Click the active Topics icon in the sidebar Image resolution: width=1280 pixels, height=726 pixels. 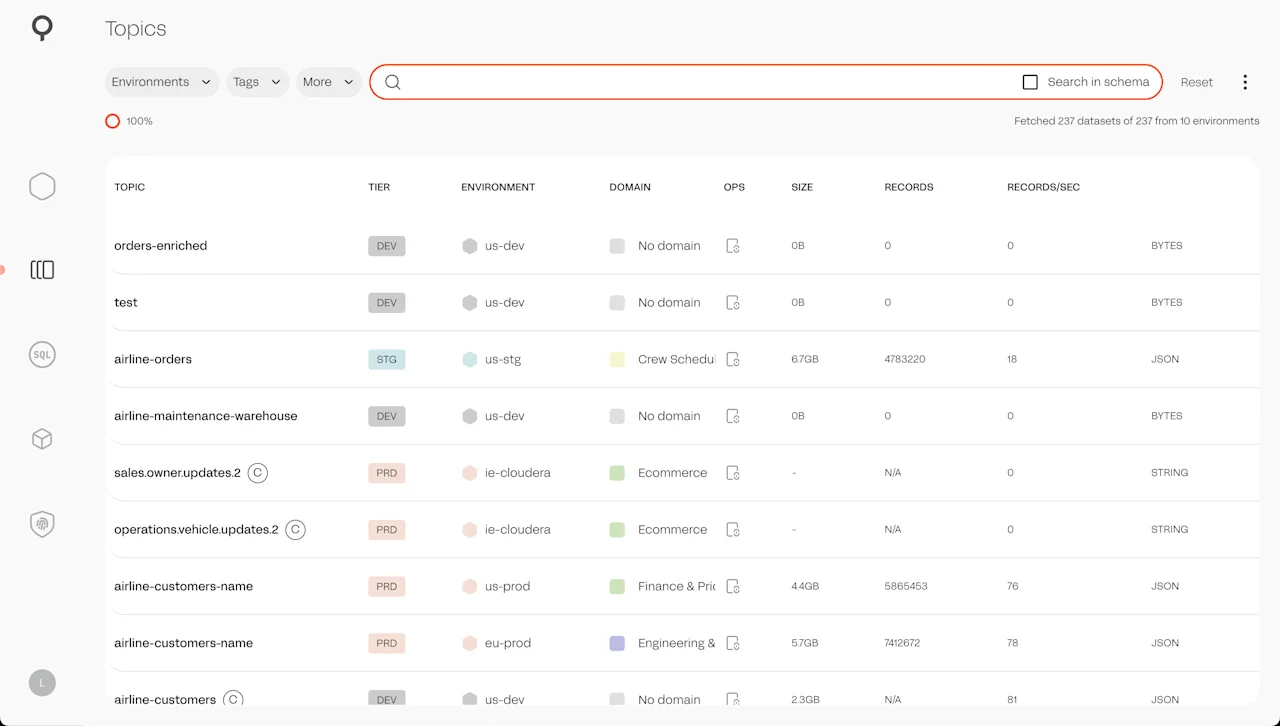(x=42, y=269)
